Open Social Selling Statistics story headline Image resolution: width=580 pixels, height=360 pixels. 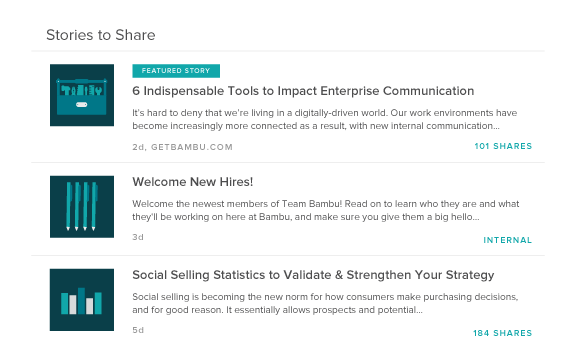pyautogui.click(x=313, y=275)
